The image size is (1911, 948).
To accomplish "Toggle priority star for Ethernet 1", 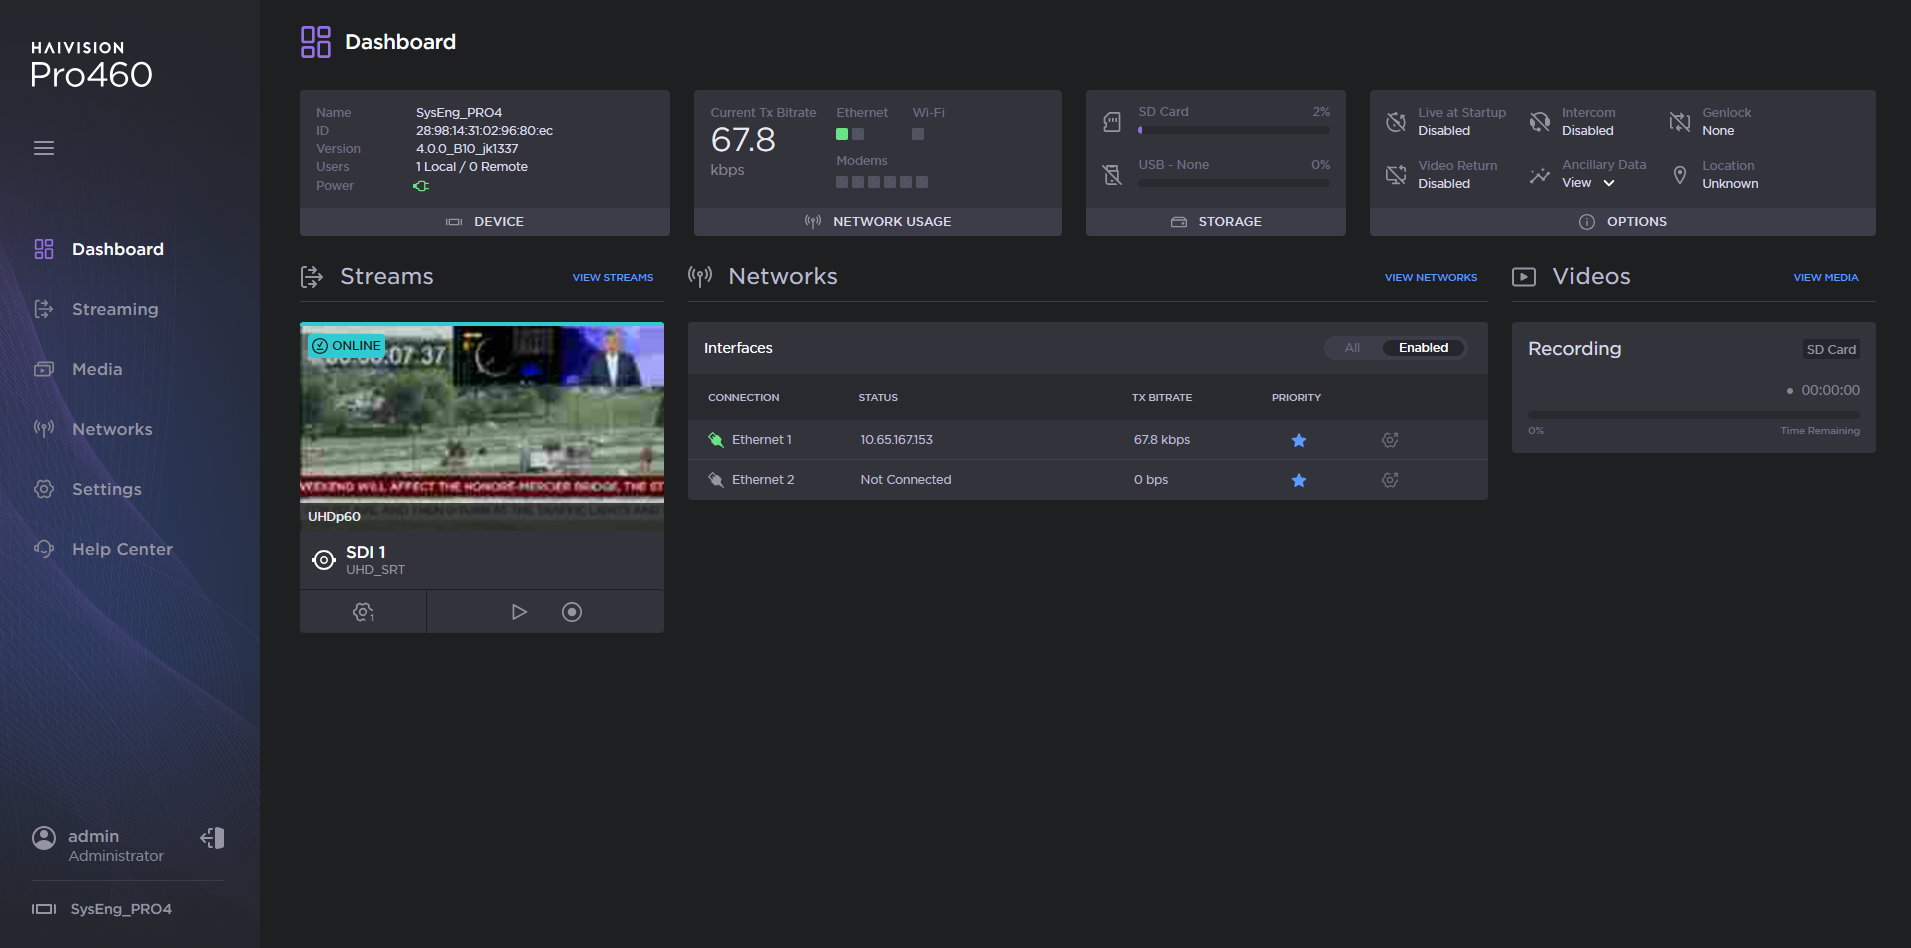I will tap(1298, 440).
